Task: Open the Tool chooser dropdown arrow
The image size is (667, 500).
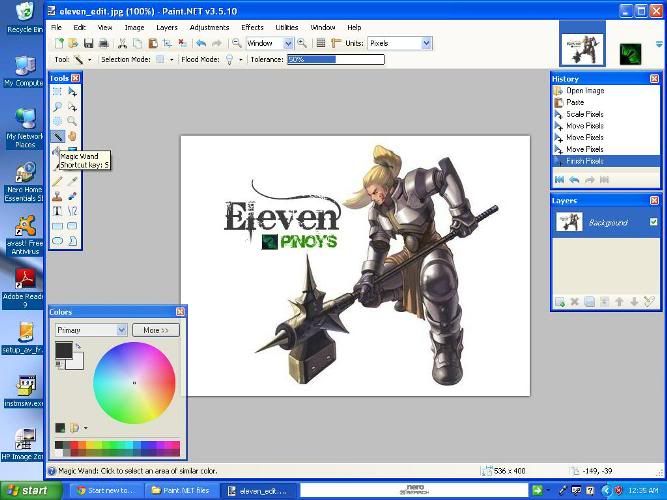Action: point(89,60)
